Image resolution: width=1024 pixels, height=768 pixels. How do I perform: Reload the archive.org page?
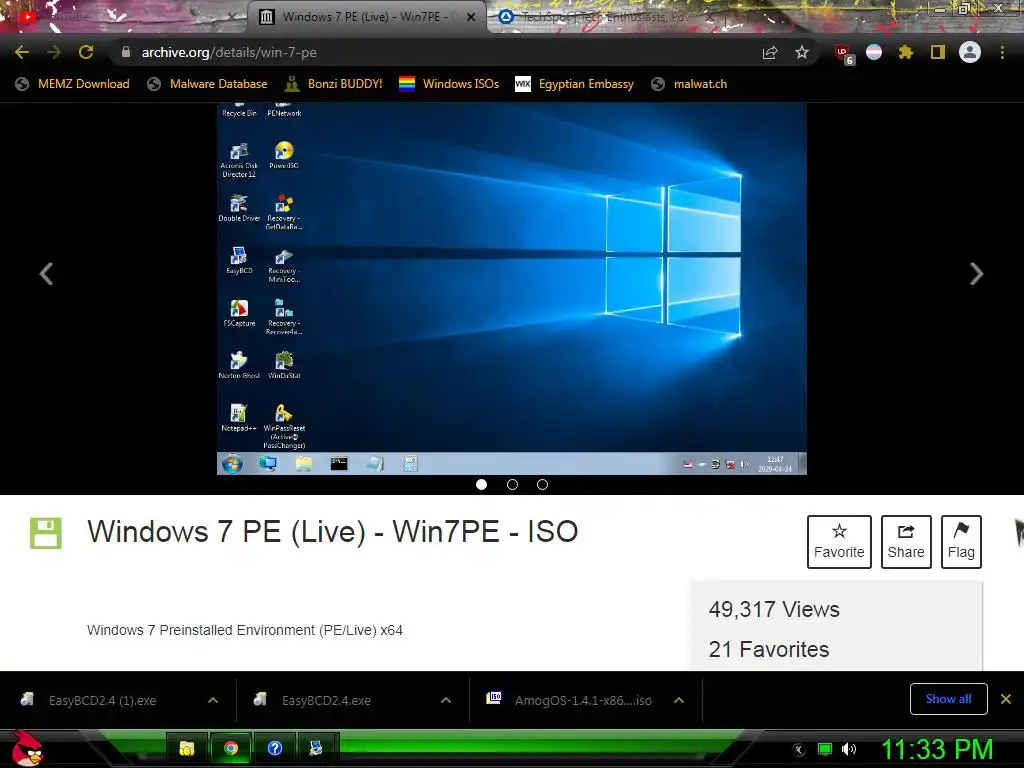coord(86,52)
